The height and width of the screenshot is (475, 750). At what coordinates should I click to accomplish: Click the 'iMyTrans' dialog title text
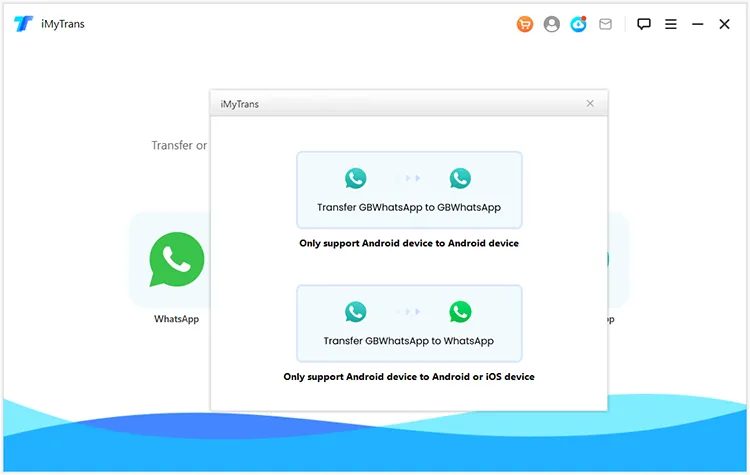(240, 104)
